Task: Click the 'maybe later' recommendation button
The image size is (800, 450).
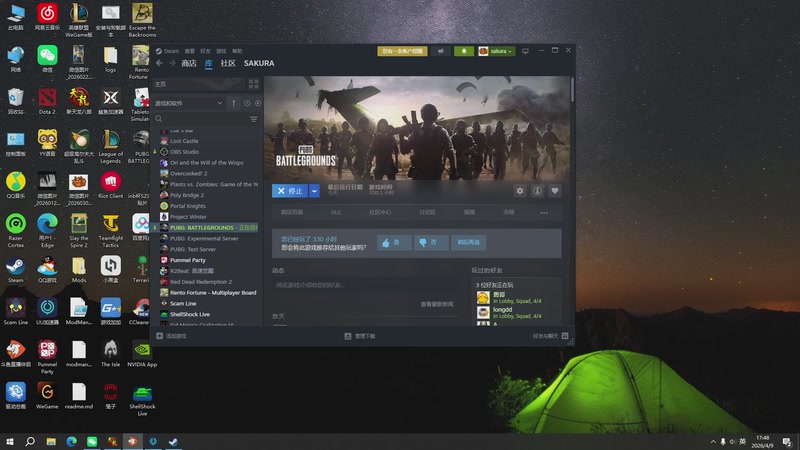Action: [468, 242]
